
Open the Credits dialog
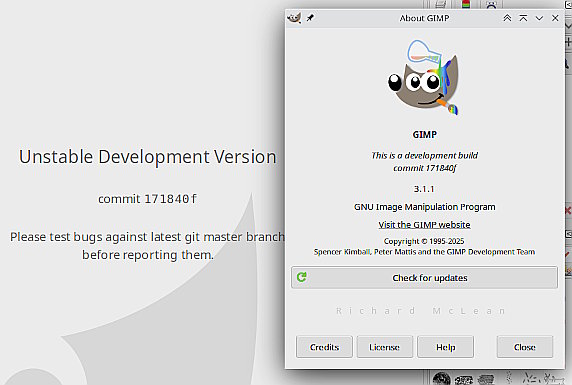click(x=324, y=347)
